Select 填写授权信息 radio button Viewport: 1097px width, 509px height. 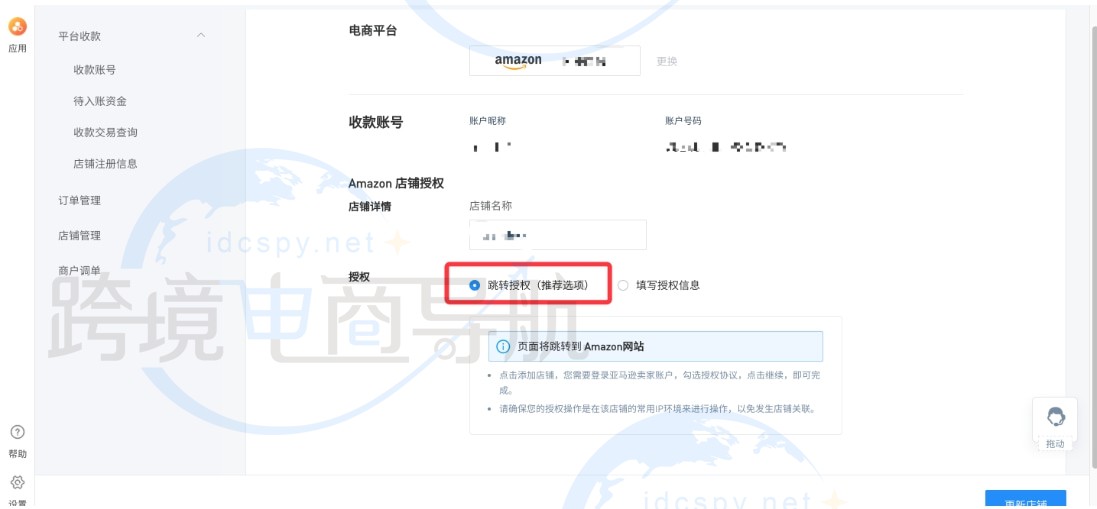tap(623, 285)
